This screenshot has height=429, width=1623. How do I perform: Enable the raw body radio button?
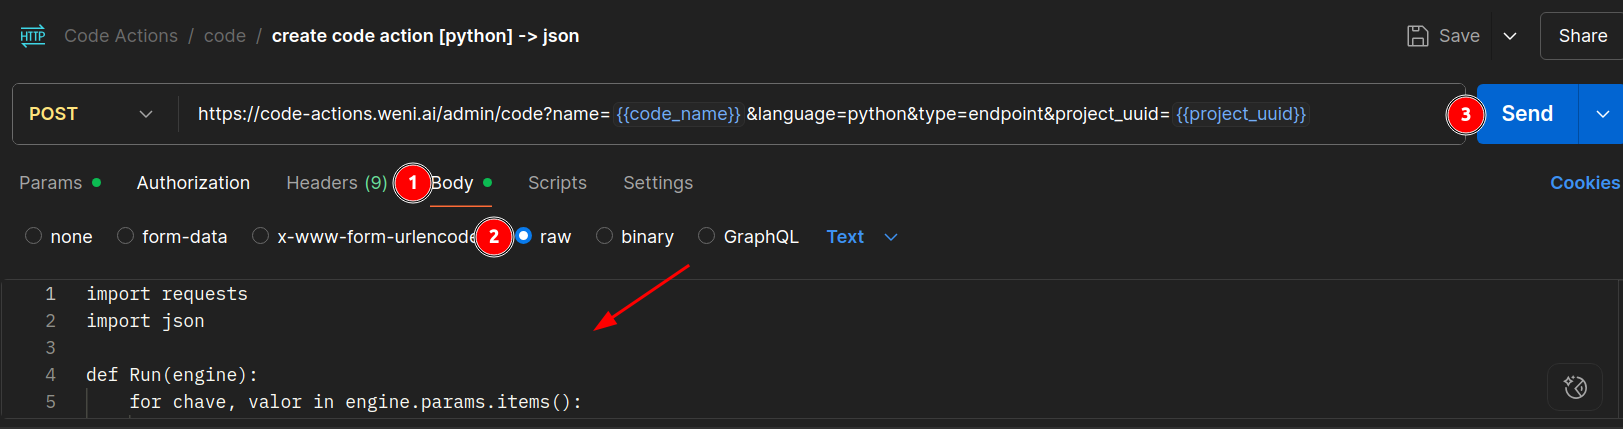pos(524,236)
